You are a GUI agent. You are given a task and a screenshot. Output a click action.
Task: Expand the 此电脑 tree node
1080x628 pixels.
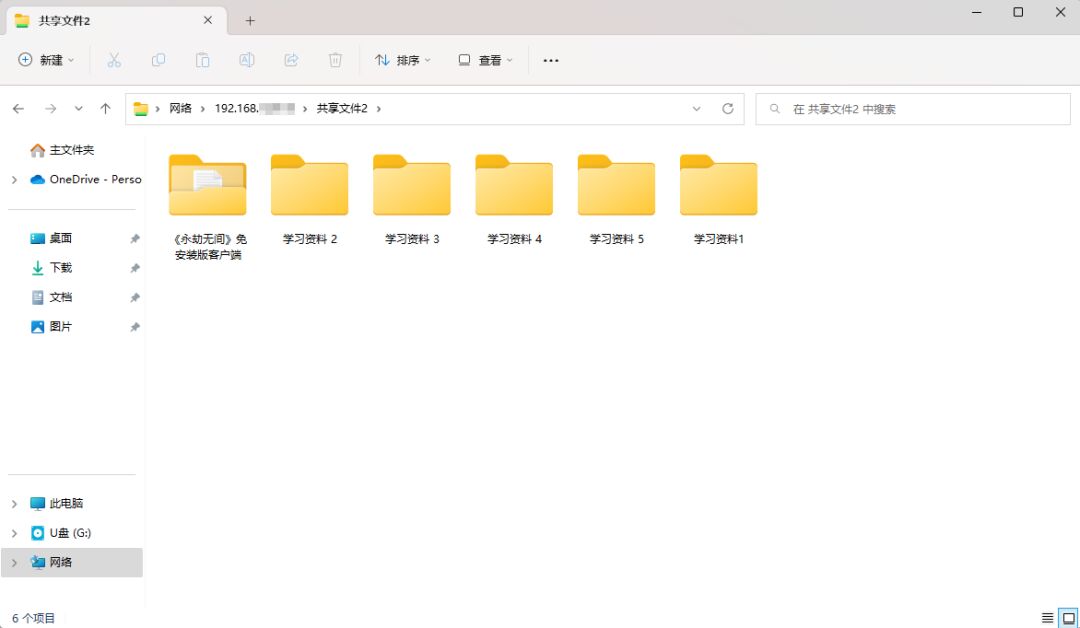[x=14, y=504]
